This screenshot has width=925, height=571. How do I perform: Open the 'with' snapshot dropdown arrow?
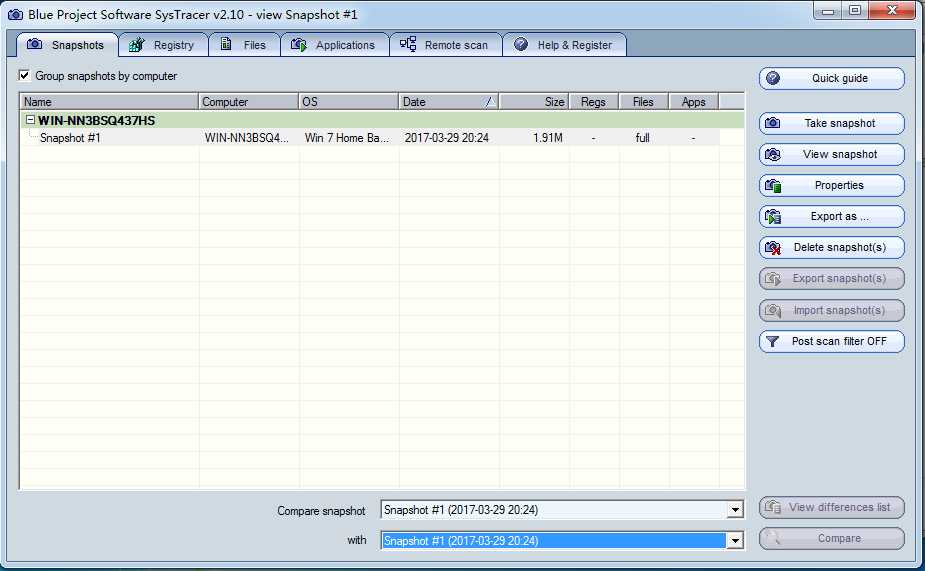pyautogui.click(x=735, y=540)
